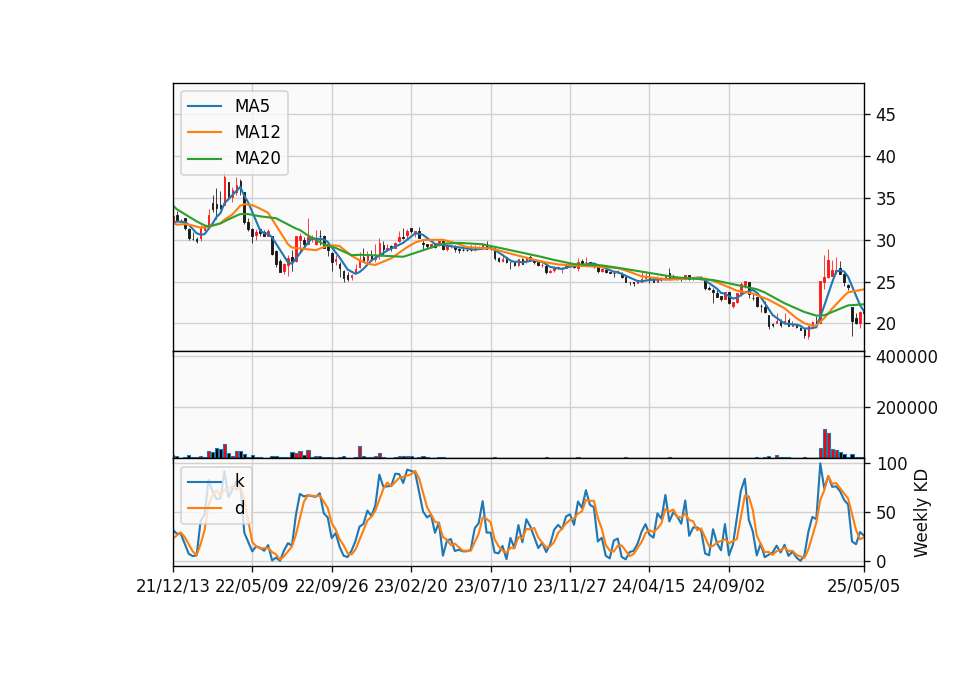Click the 45 price axis label

pos(885,115)
